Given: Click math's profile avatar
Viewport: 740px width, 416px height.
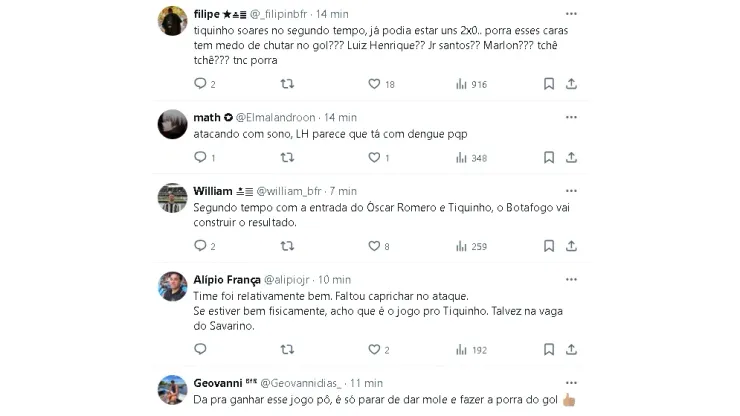Looking at the screenshot, I should pyautogui.click(x=173, y=124).
